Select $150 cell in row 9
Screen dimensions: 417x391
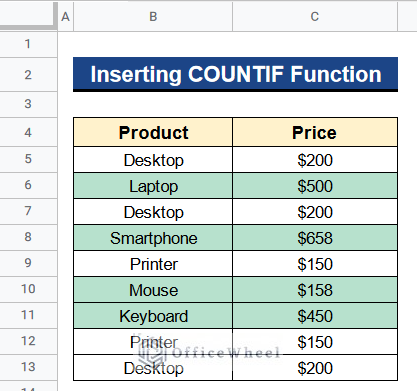315,264
